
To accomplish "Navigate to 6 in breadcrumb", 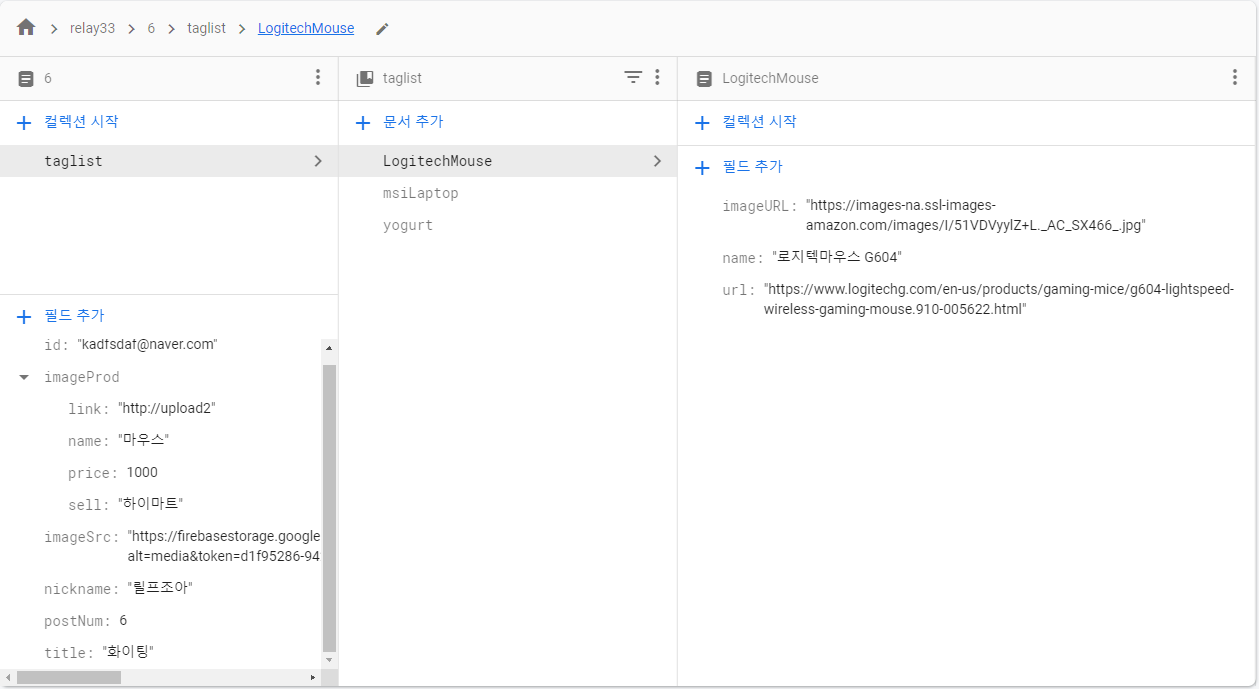I will [x=151, y=28].
